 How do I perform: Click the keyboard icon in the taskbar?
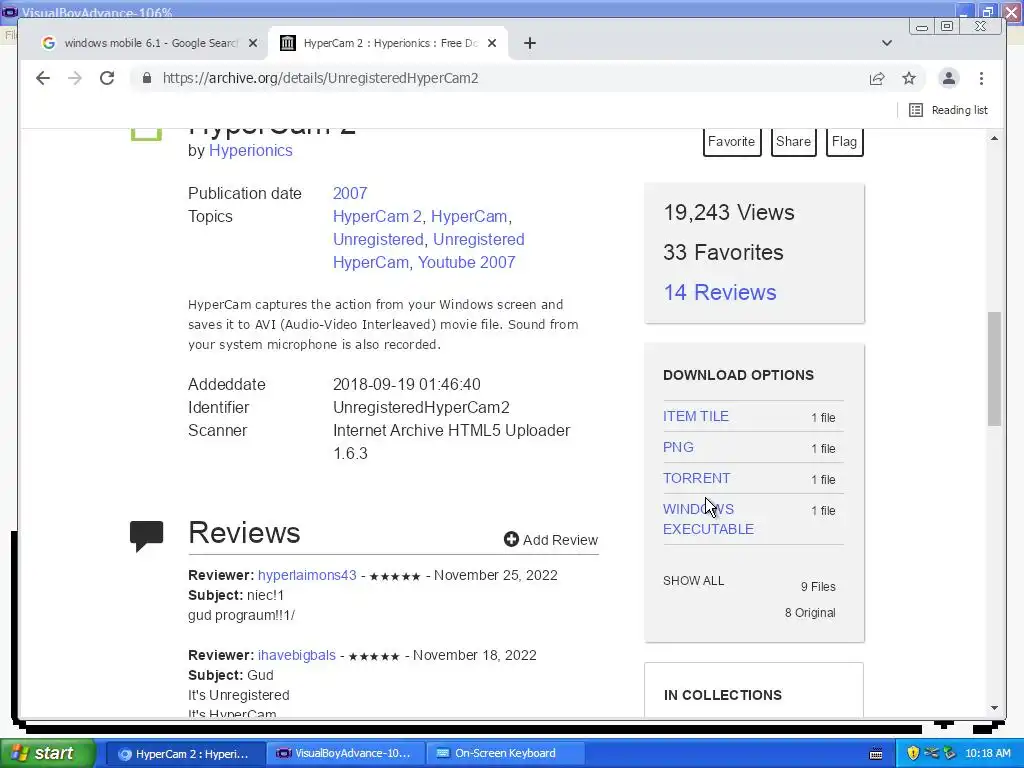click(x=876, y=754)
